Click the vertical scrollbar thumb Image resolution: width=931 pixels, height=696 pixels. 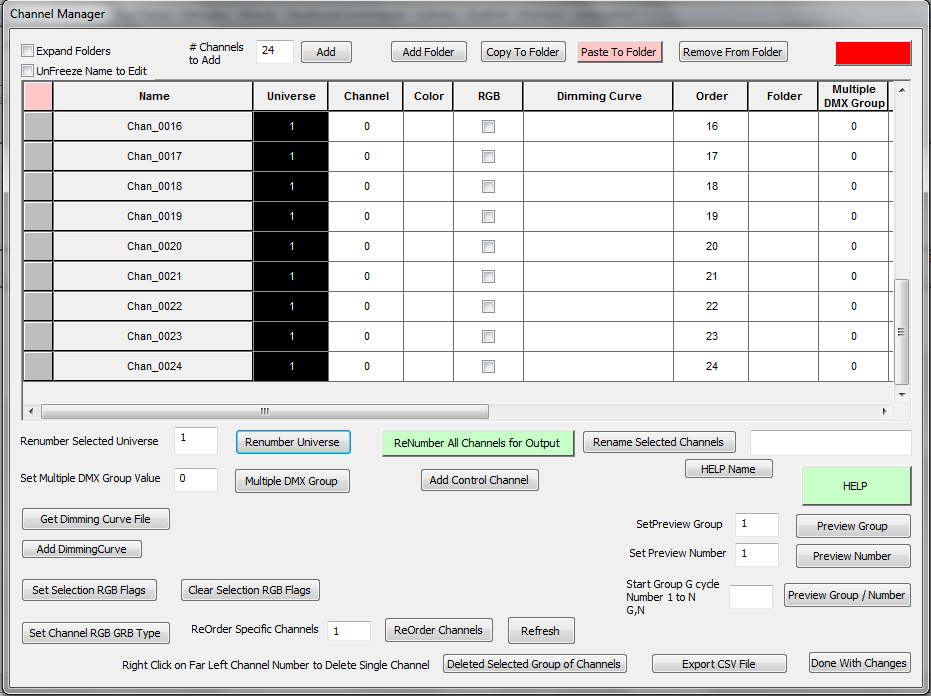coord(901,331)
